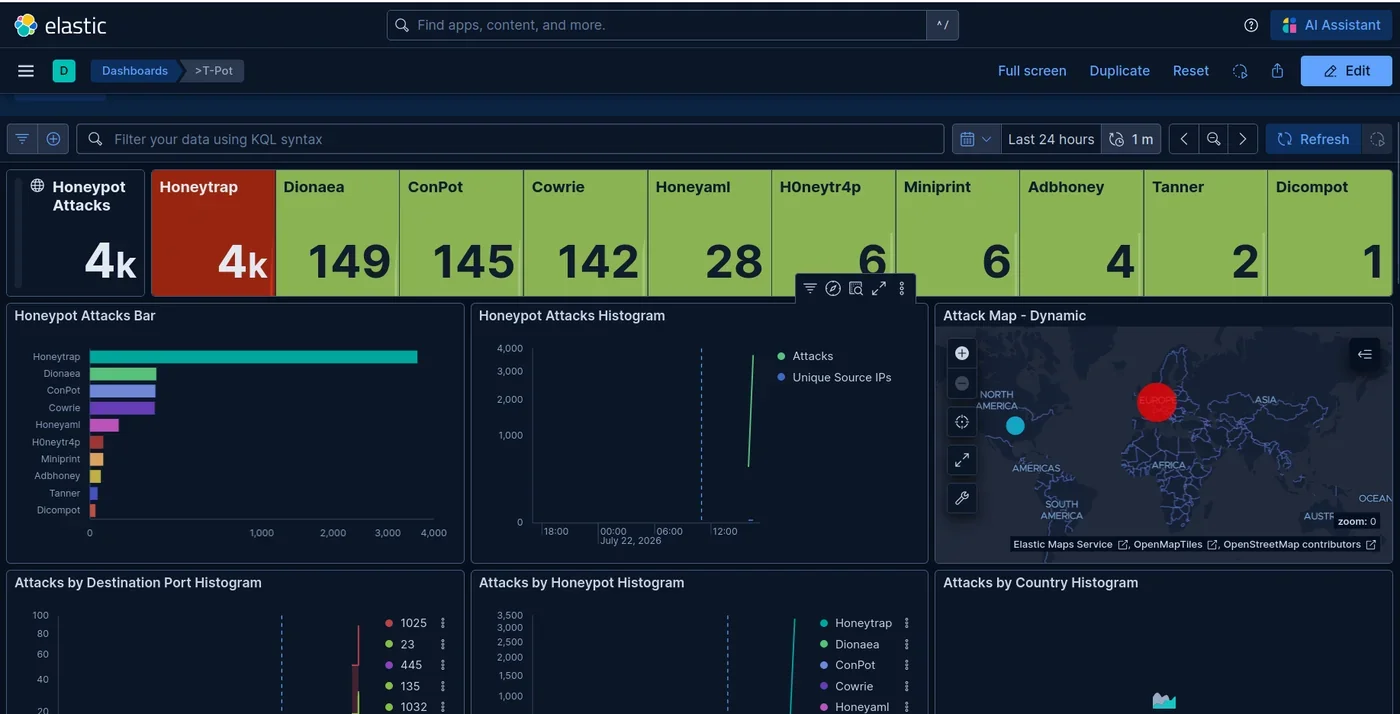Toggle Cowrie series in Honeypot Histogram legend
Viewport: 1400px width, 714px height.
[854, 686]
